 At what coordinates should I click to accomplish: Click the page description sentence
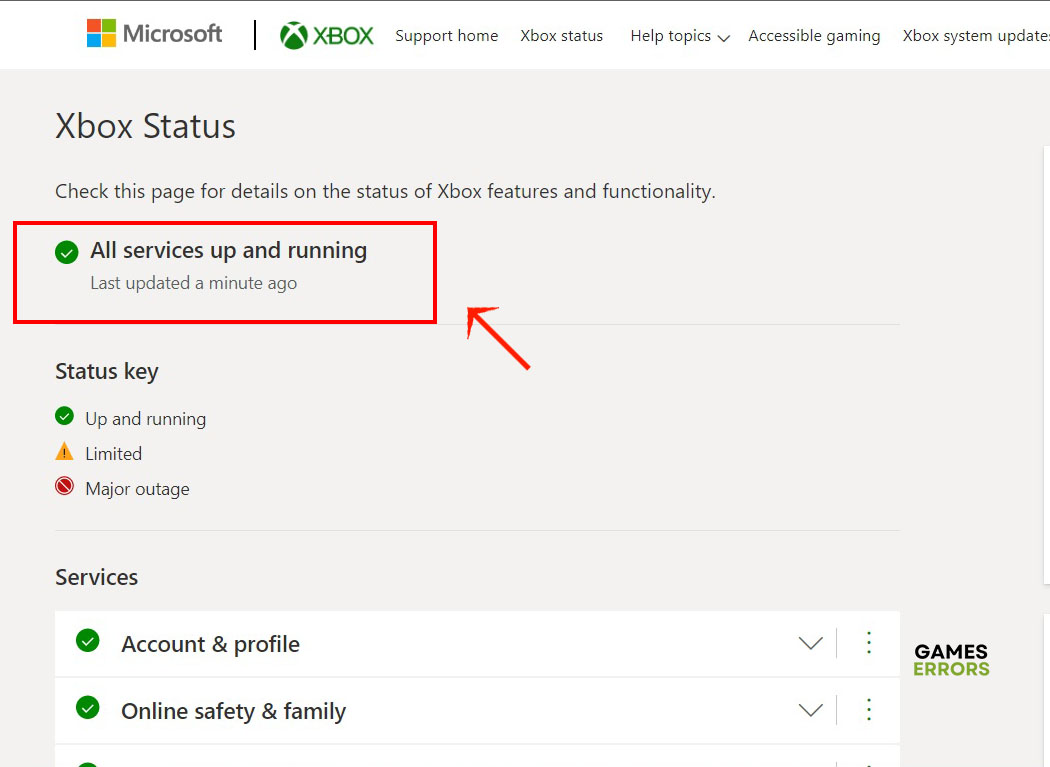pyautogui.click(x=385, y=192)
